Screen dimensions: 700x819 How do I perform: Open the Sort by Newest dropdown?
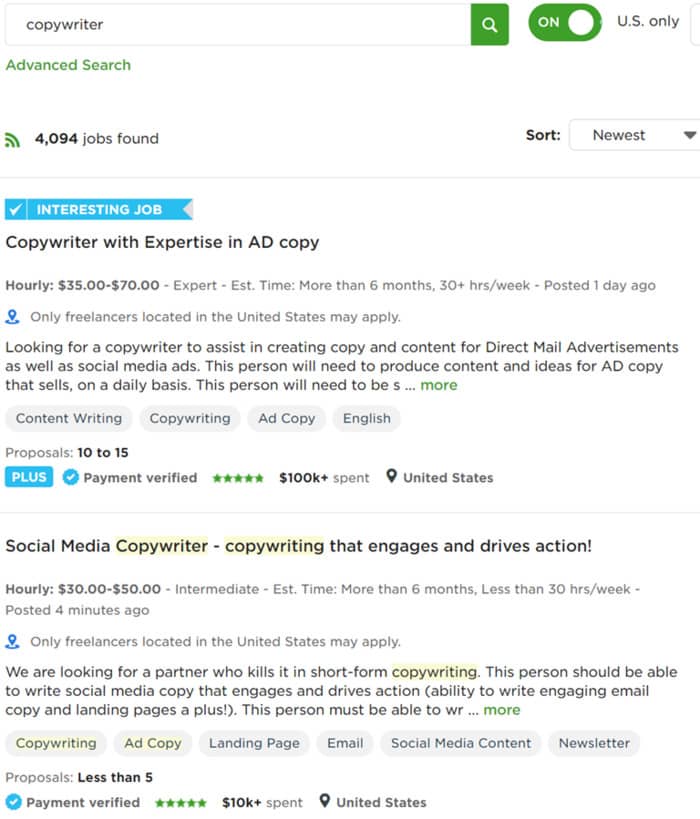click(632, 134)
